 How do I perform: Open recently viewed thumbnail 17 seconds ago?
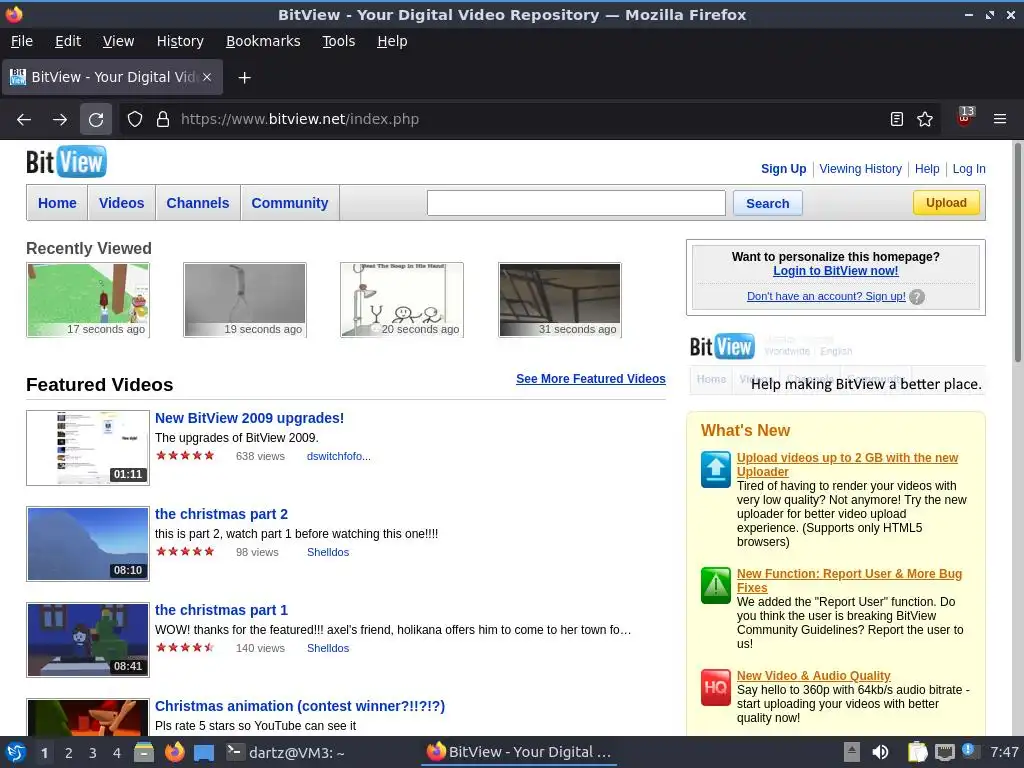88,300
